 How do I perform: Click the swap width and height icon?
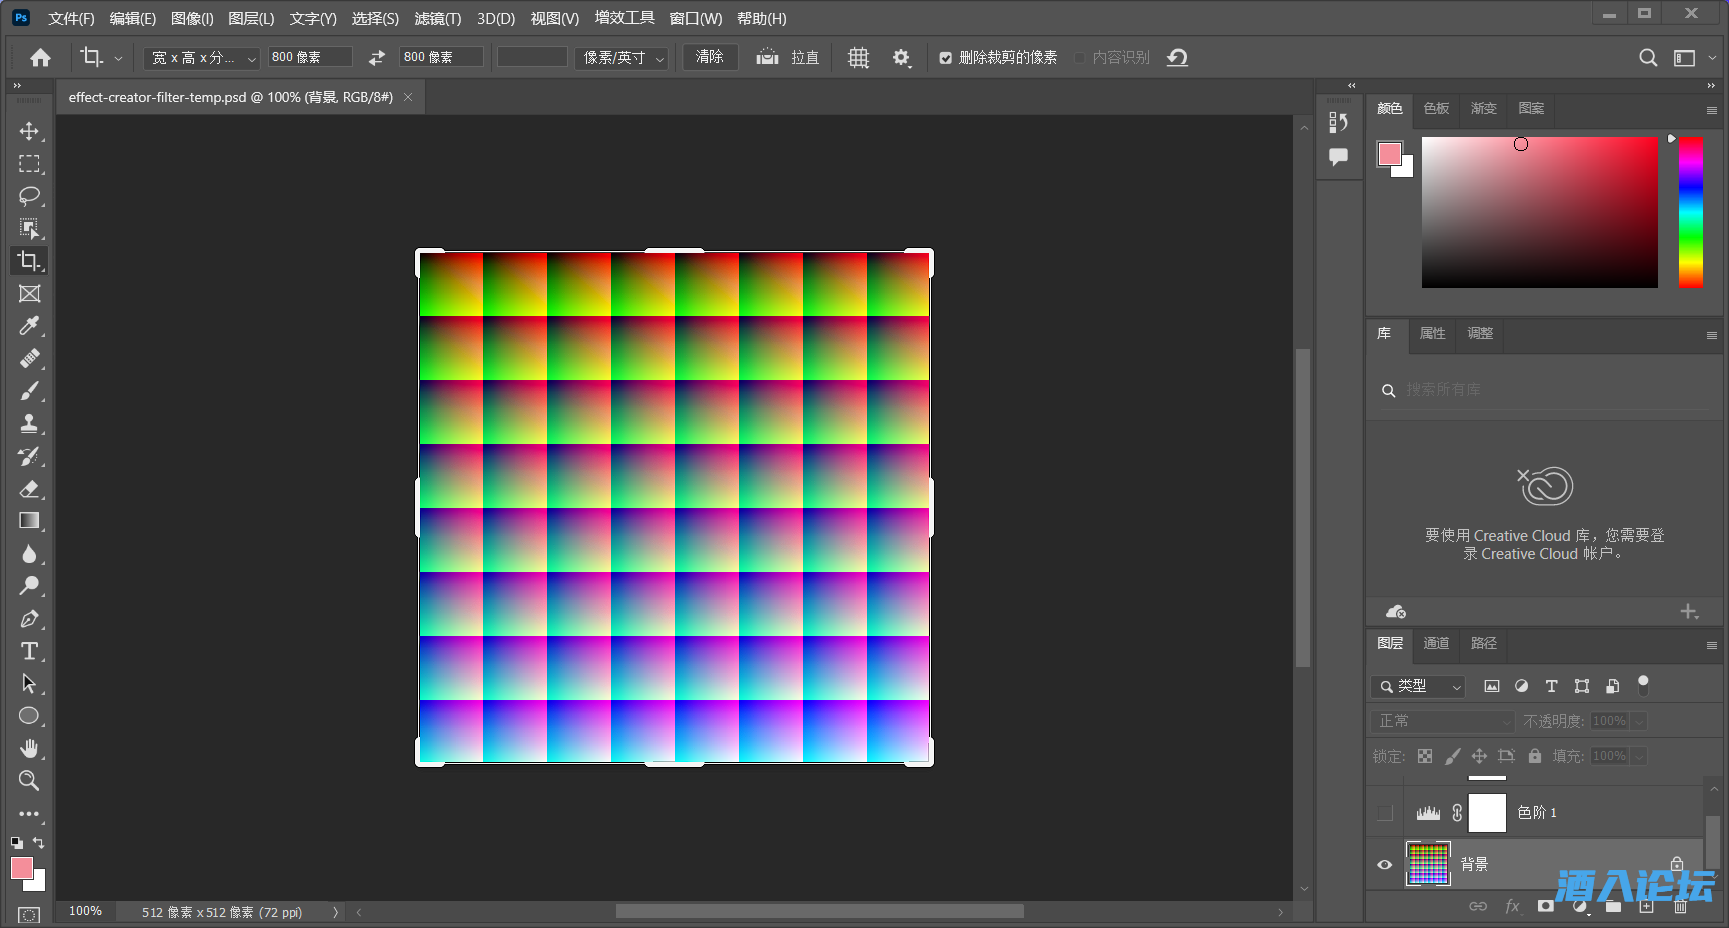(x=376, y=58)
